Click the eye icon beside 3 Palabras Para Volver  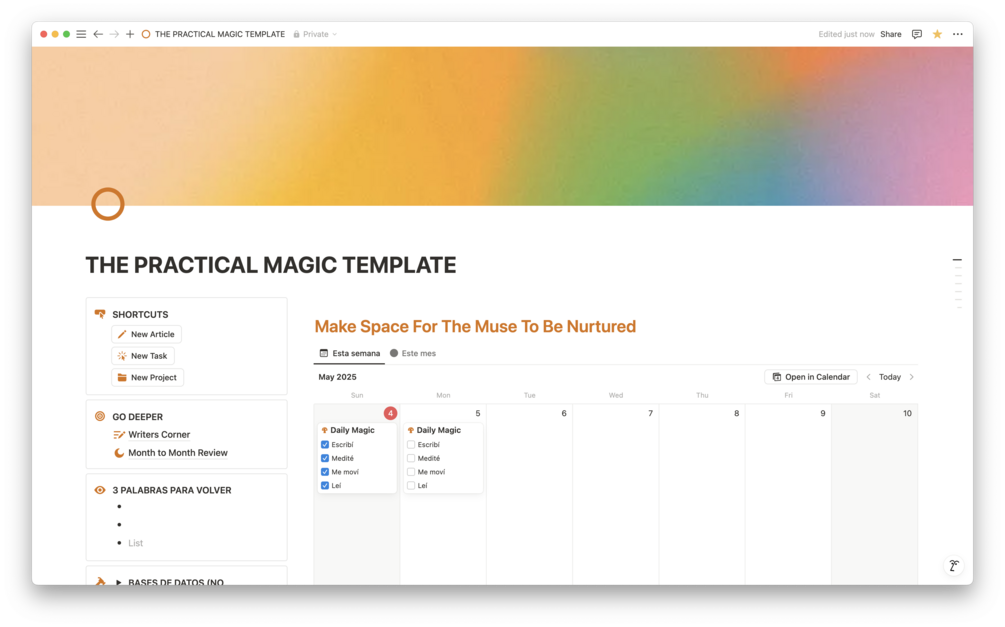tap(100, 490)
